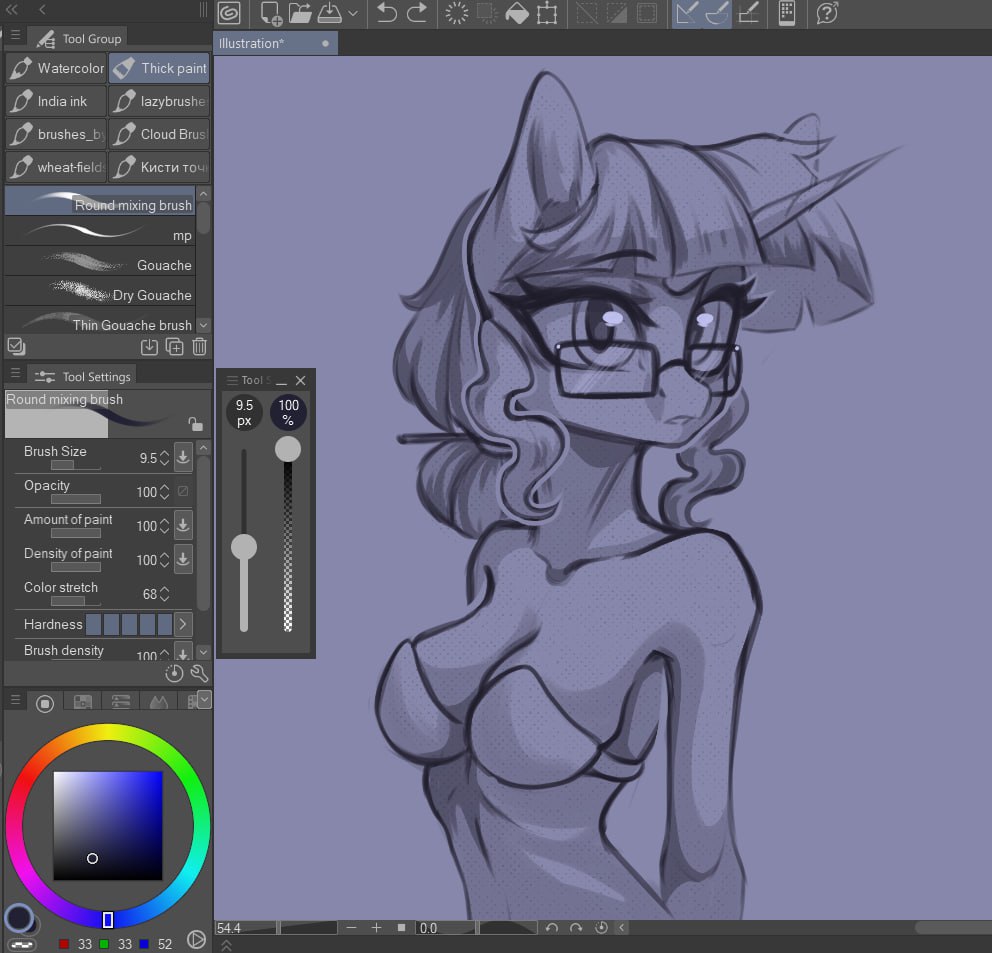This screenshot has height=953, width=992.
Task: Click the Color stretch value stepper
Action: coord(164,594)
